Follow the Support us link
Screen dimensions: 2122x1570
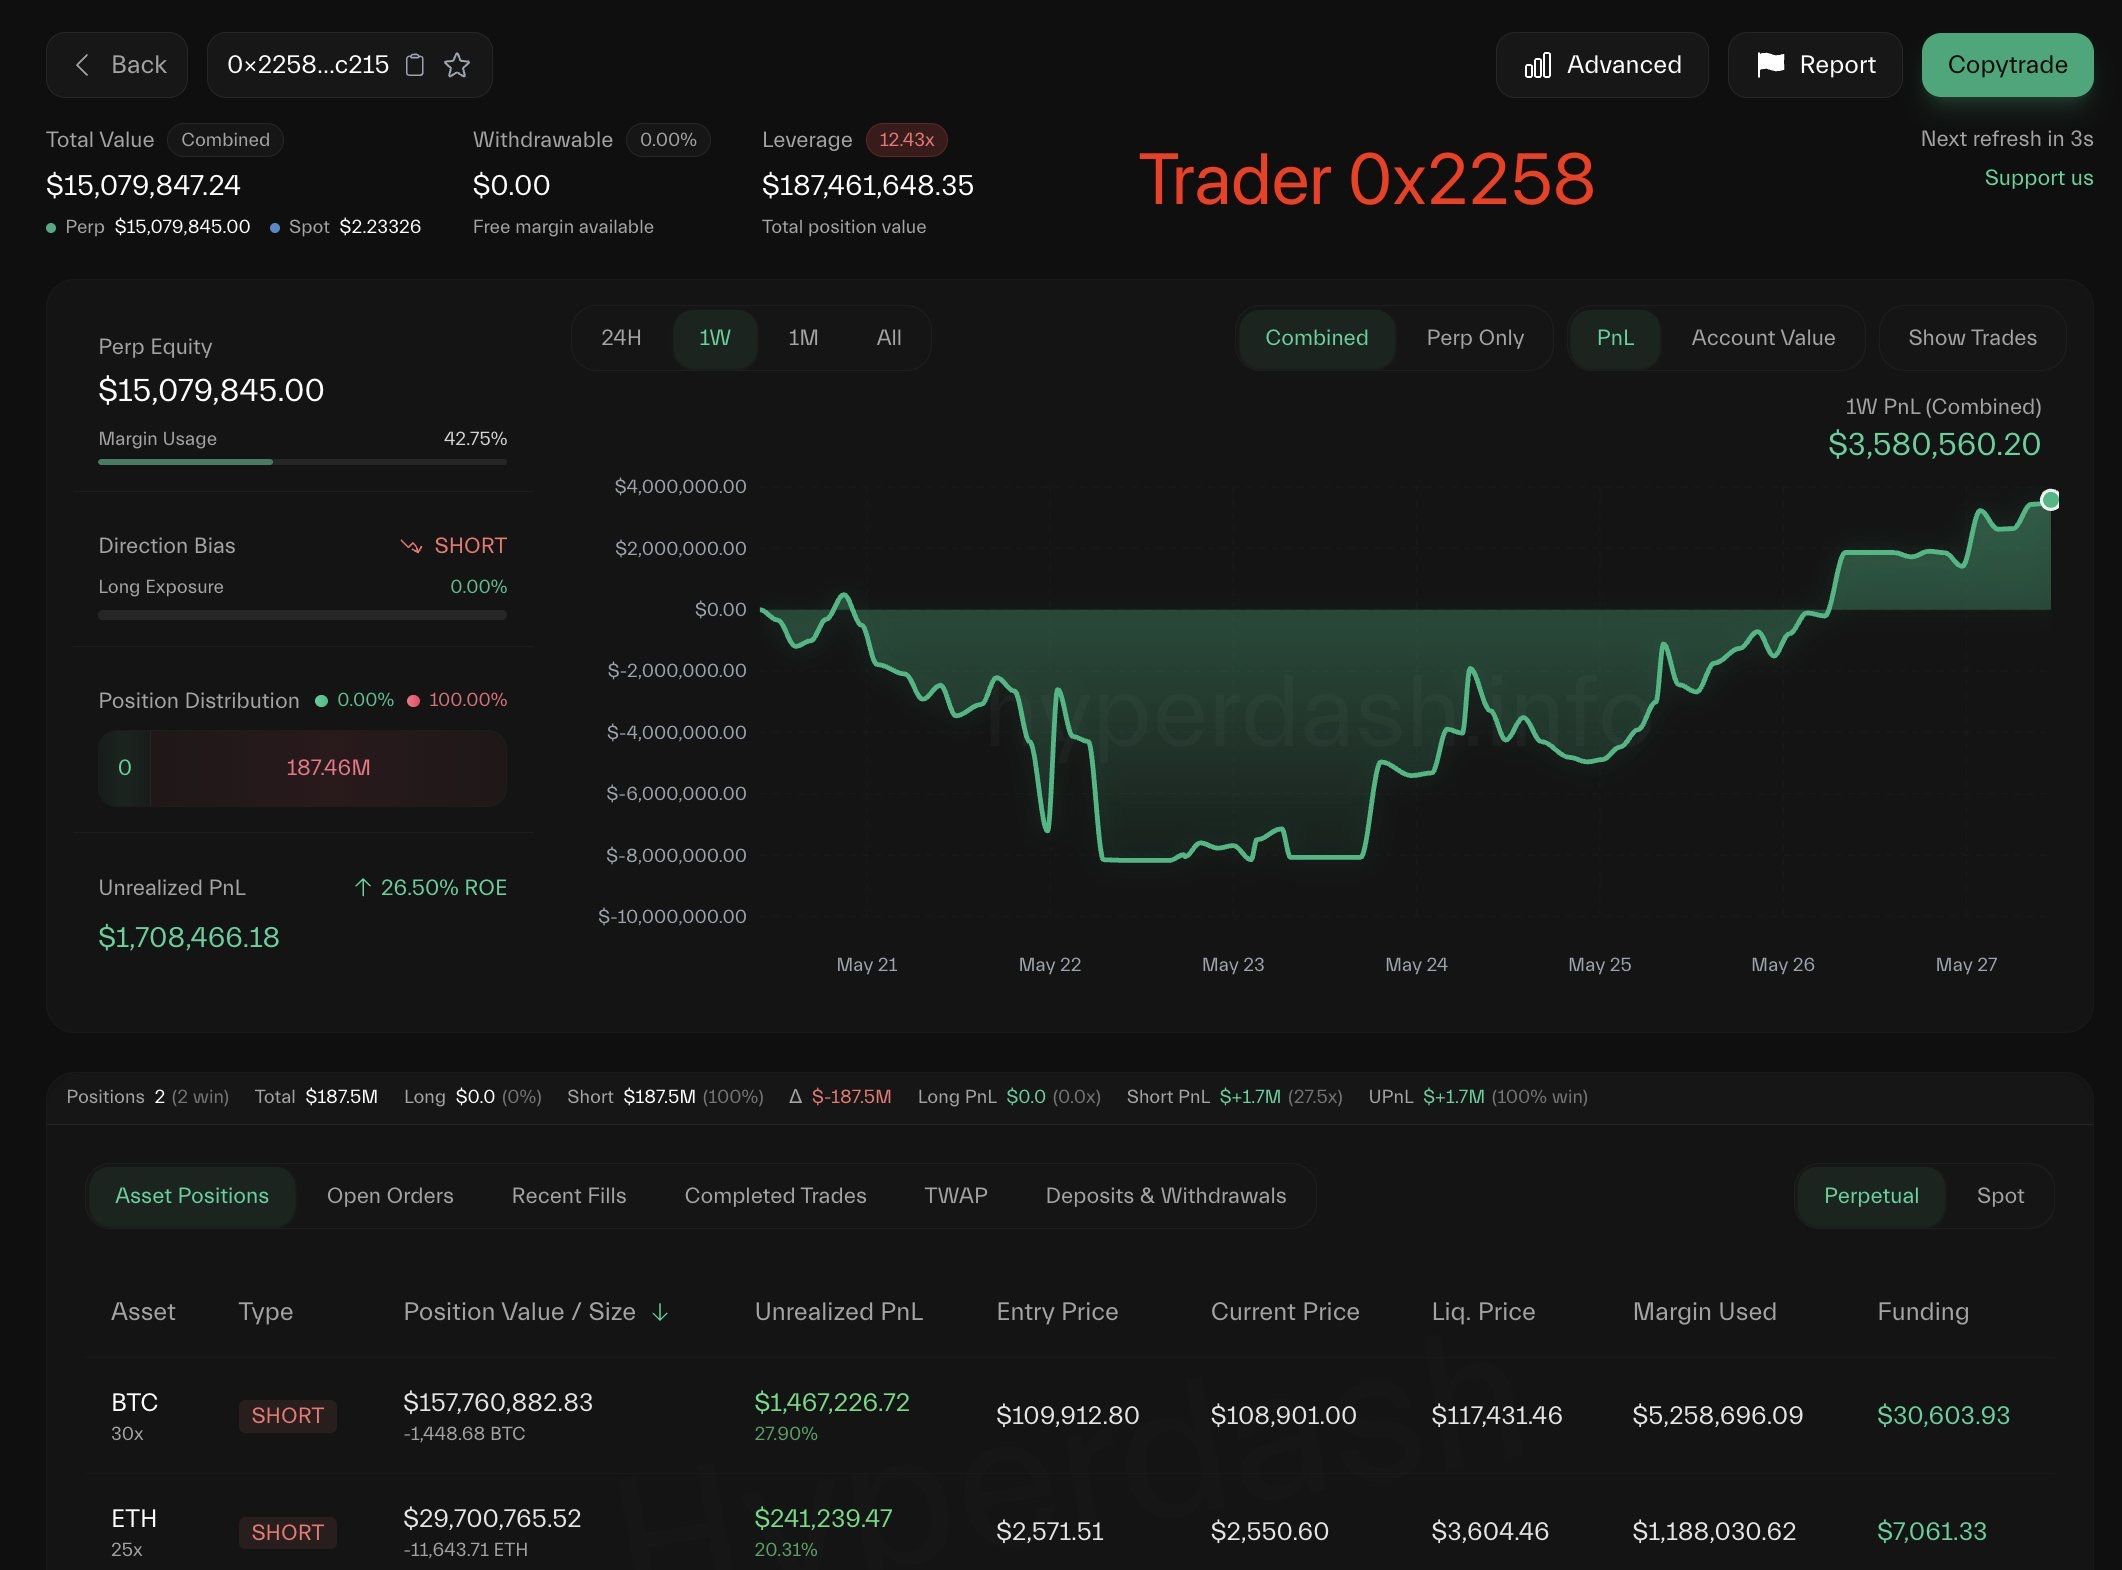pos(2037,178)
